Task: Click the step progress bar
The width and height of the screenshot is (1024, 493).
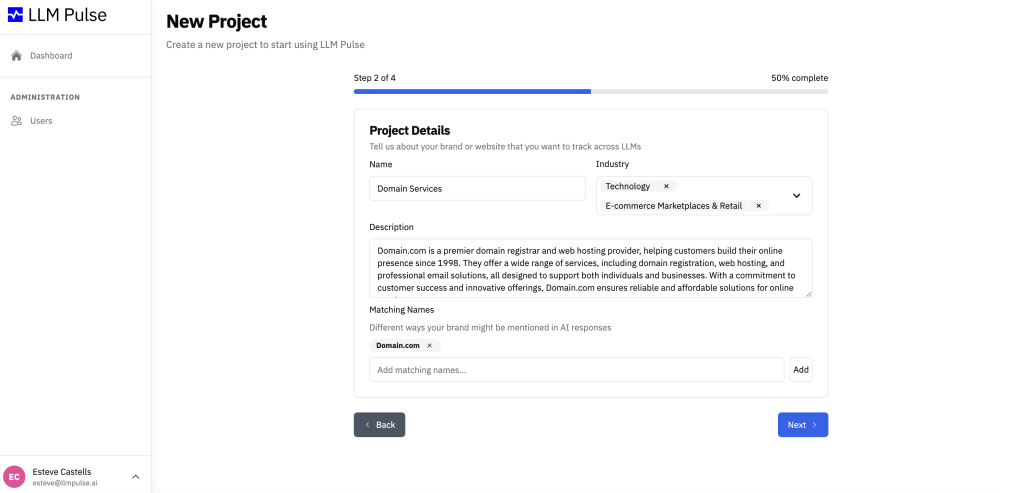Action: point(591,91)
